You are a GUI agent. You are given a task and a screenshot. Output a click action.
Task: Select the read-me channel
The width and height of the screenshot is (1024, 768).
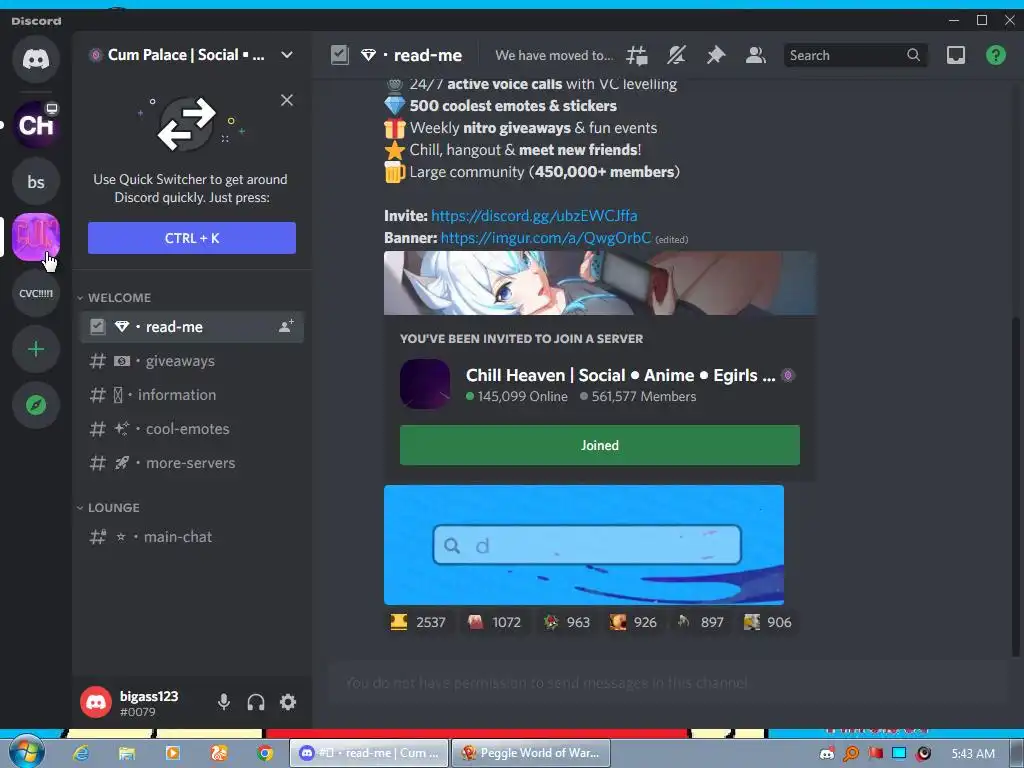point(191,327)
